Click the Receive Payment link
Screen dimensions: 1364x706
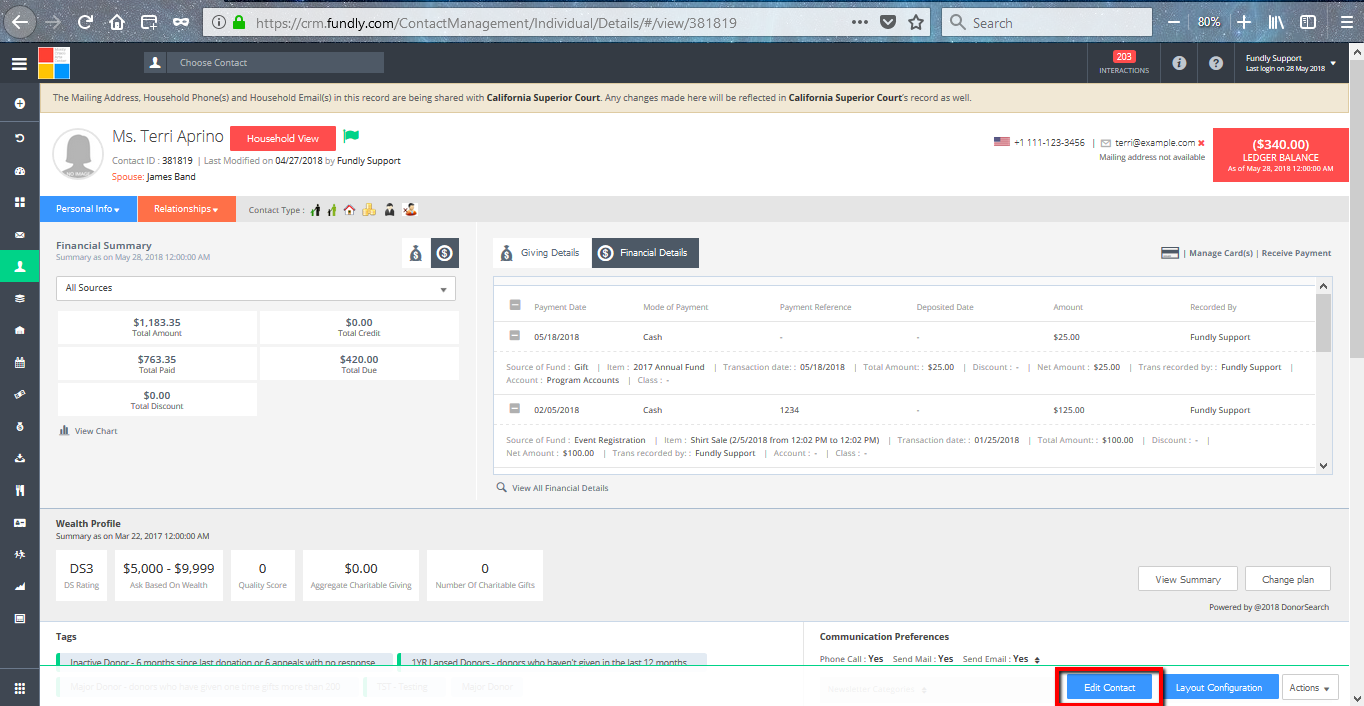pyautogui.click(x=1296, y=253)
